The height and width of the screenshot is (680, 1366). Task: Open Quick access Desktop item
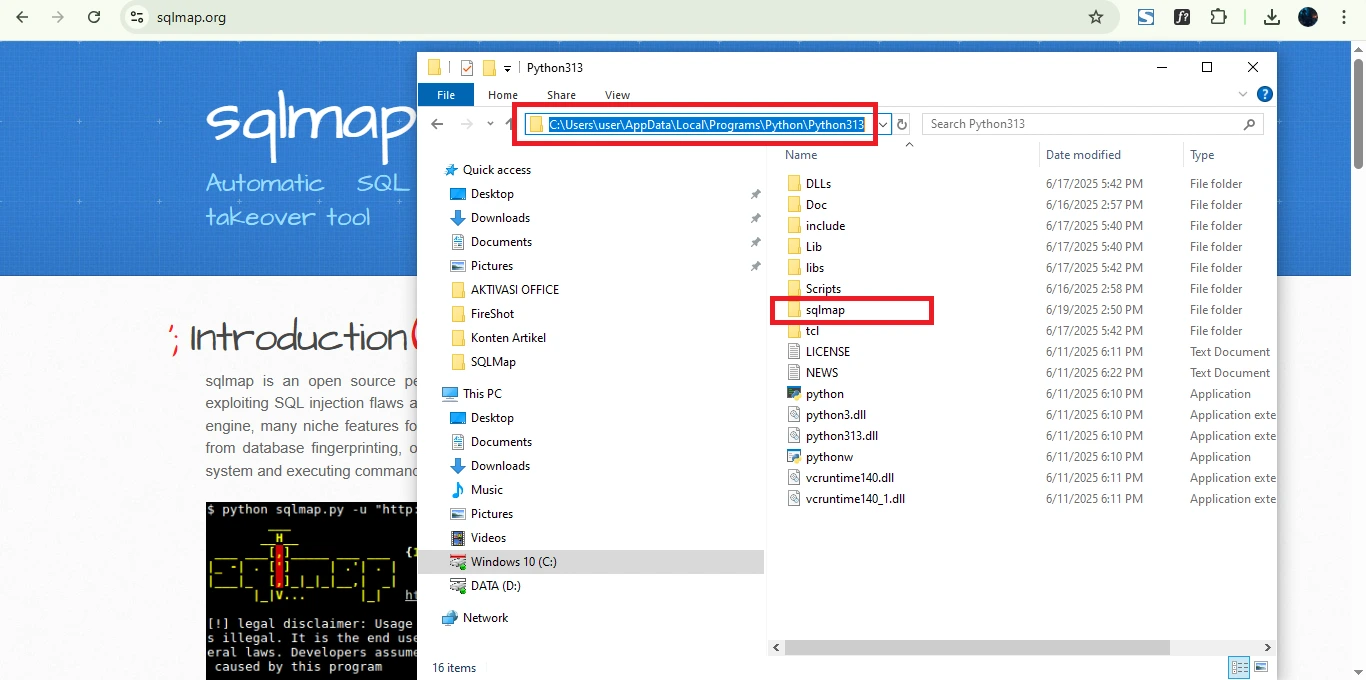[x=492, y=194]
